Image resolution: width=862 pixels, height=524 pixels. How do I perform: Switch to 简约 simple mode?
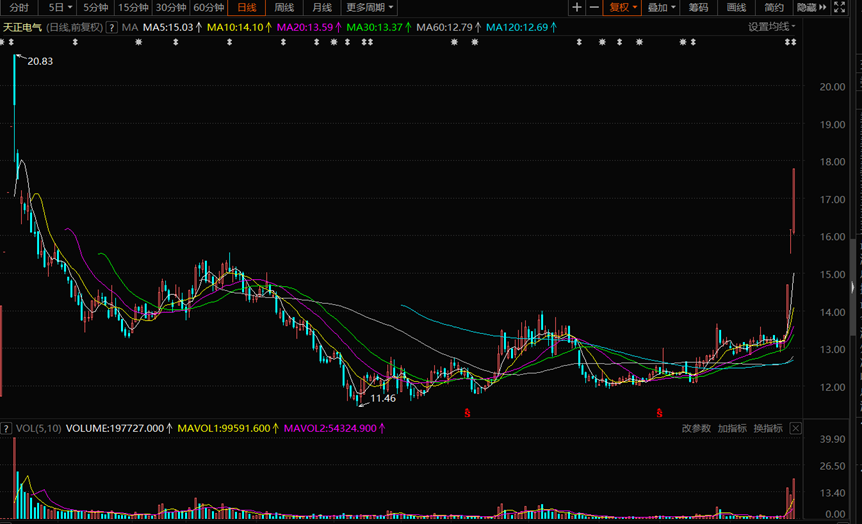tap(773, 7)
